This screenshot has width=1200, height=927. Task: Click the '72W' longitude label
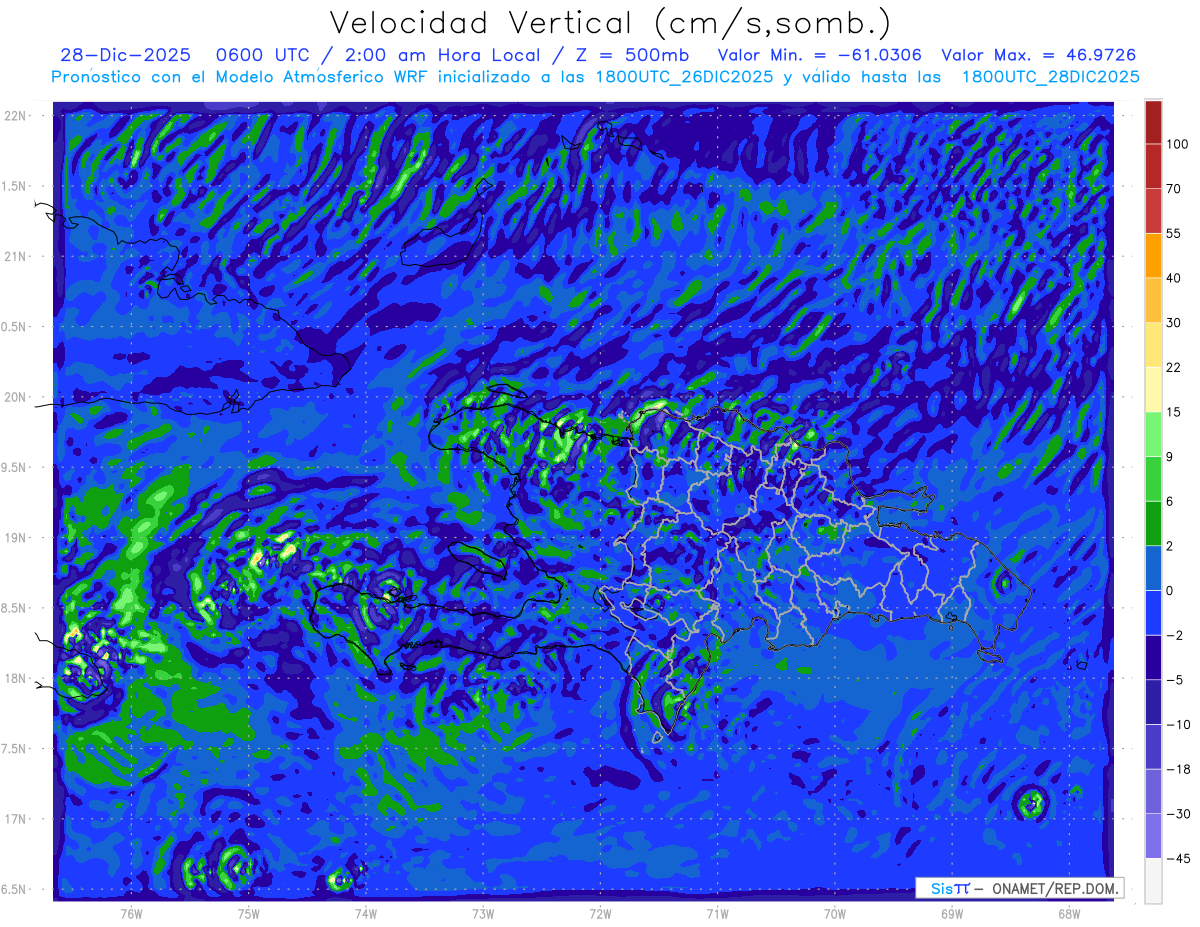pyautogui.click(x=600, y=913)
